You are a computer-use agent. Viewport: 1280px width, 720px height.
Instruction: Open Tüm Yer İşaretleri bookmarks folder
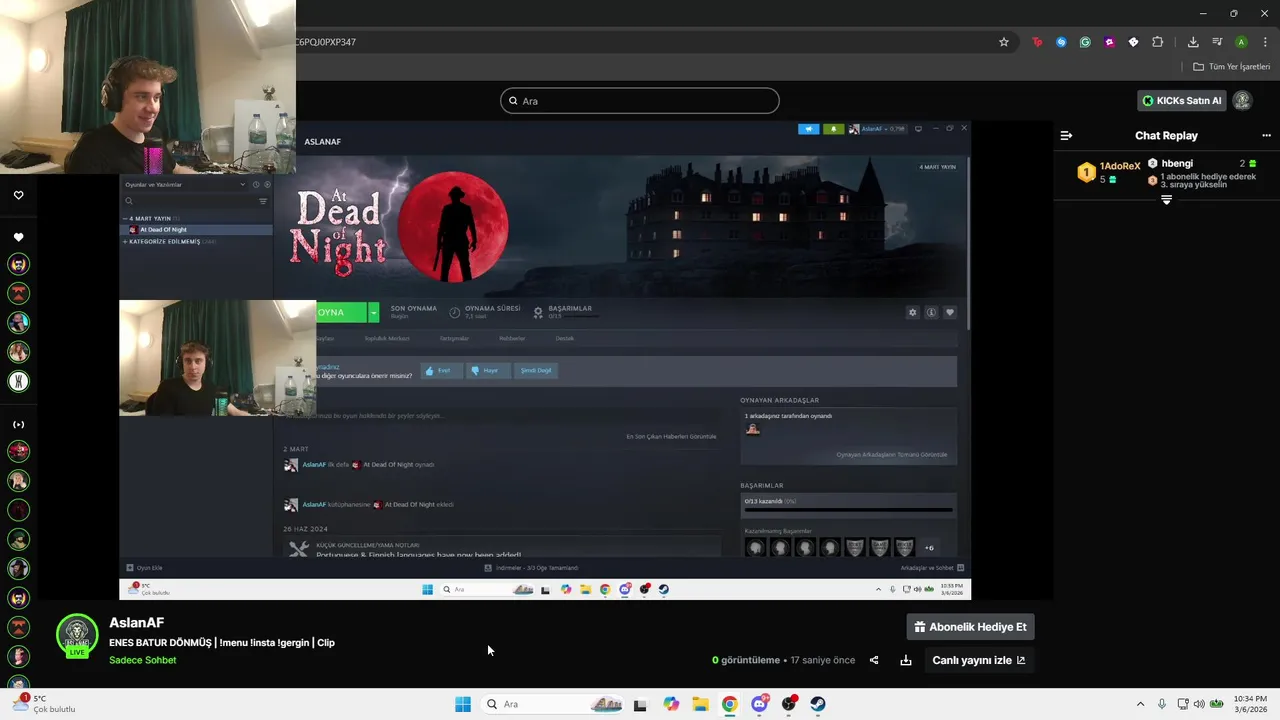[1232, 66]
